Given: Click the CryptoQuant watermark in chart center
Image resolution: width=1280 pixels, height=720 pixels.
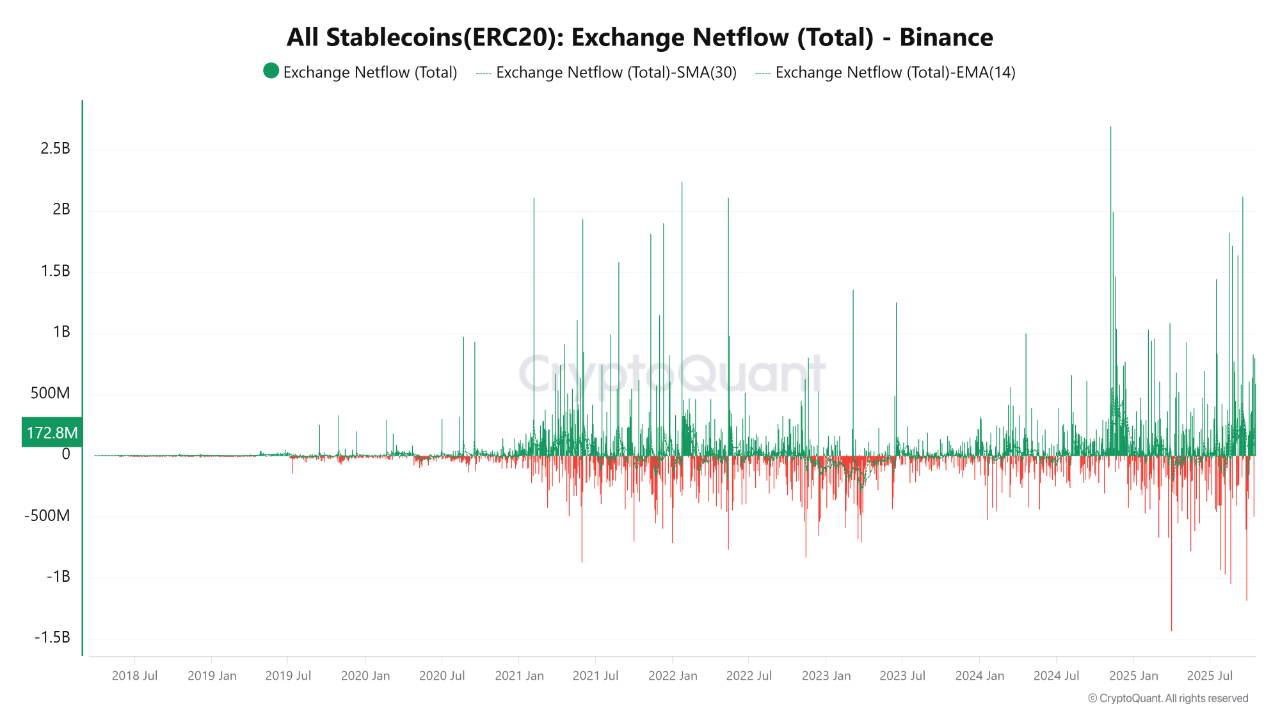Looking at the screenshot, I should click(x=672, y=374).
